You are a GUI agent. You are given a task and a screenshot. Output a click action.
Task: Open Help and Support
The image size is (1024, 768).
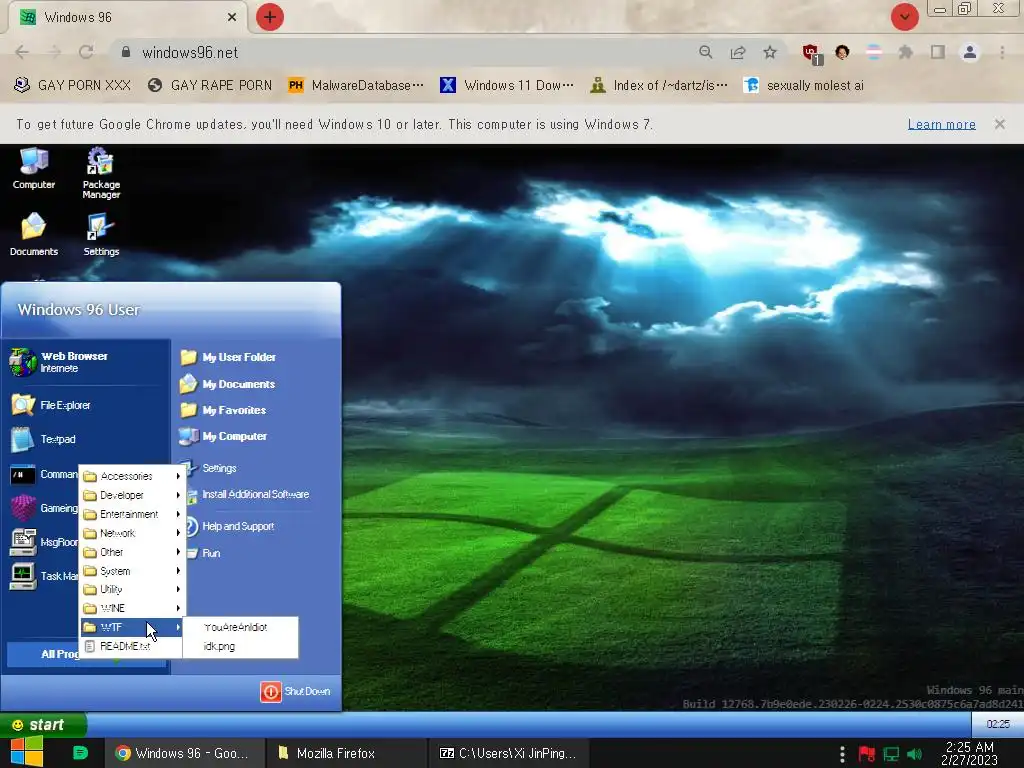pos(230,526)
